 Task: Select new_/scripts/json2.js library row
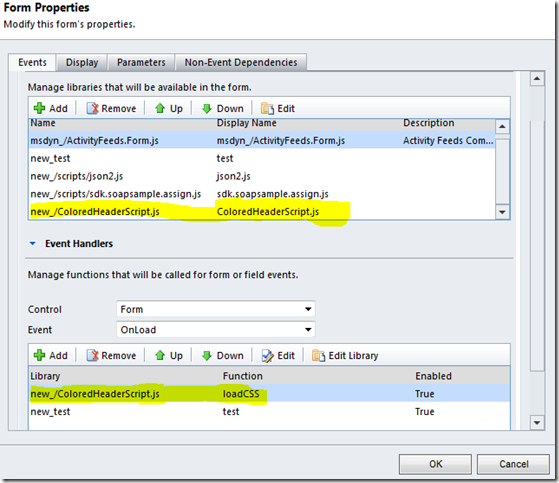click(262, 176)
